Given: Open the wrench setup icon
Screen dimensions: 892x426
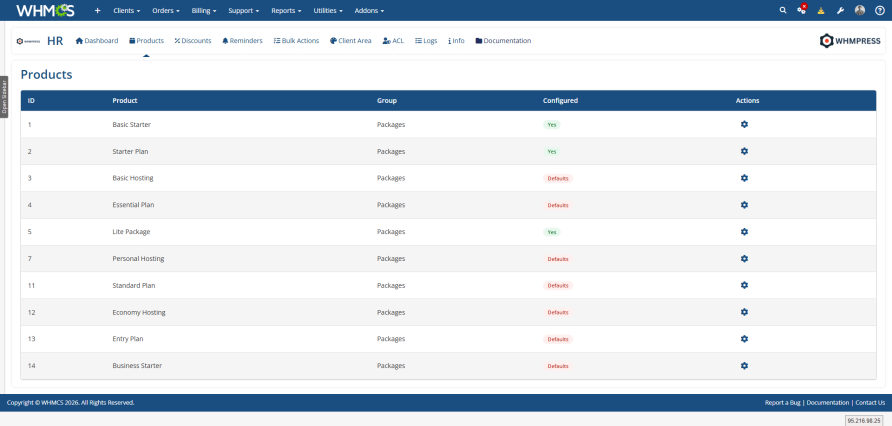Looking at the screenshot, I should [840, 10].
